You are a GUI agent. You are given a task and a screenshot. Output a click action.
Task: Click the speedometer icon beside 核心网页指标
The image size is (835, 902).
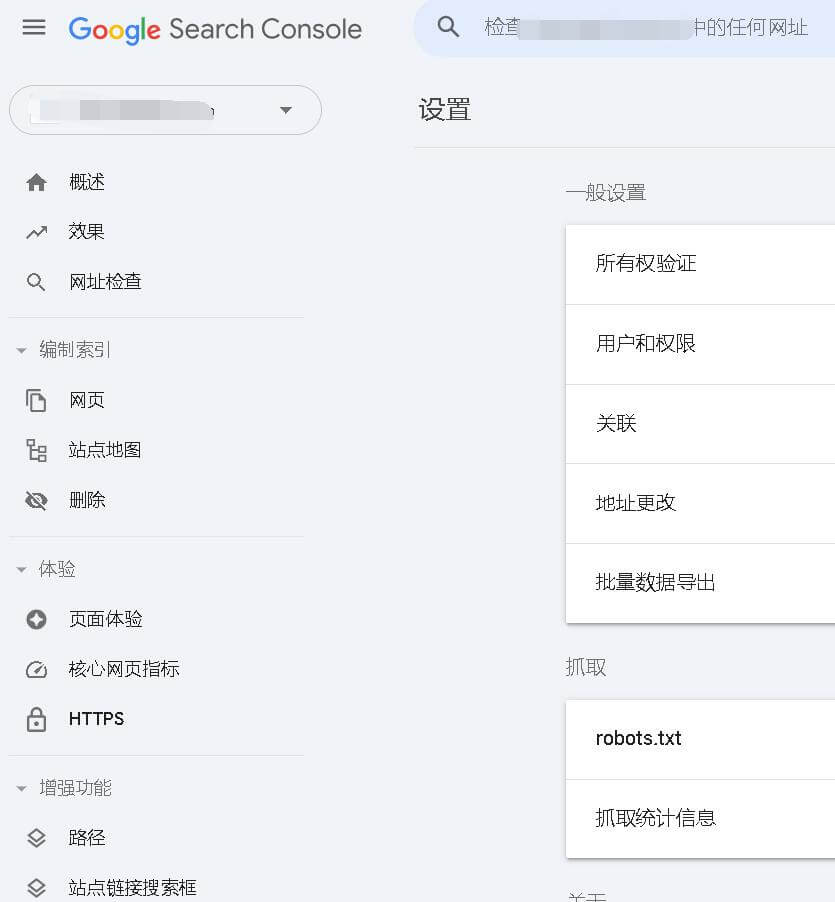36,669
